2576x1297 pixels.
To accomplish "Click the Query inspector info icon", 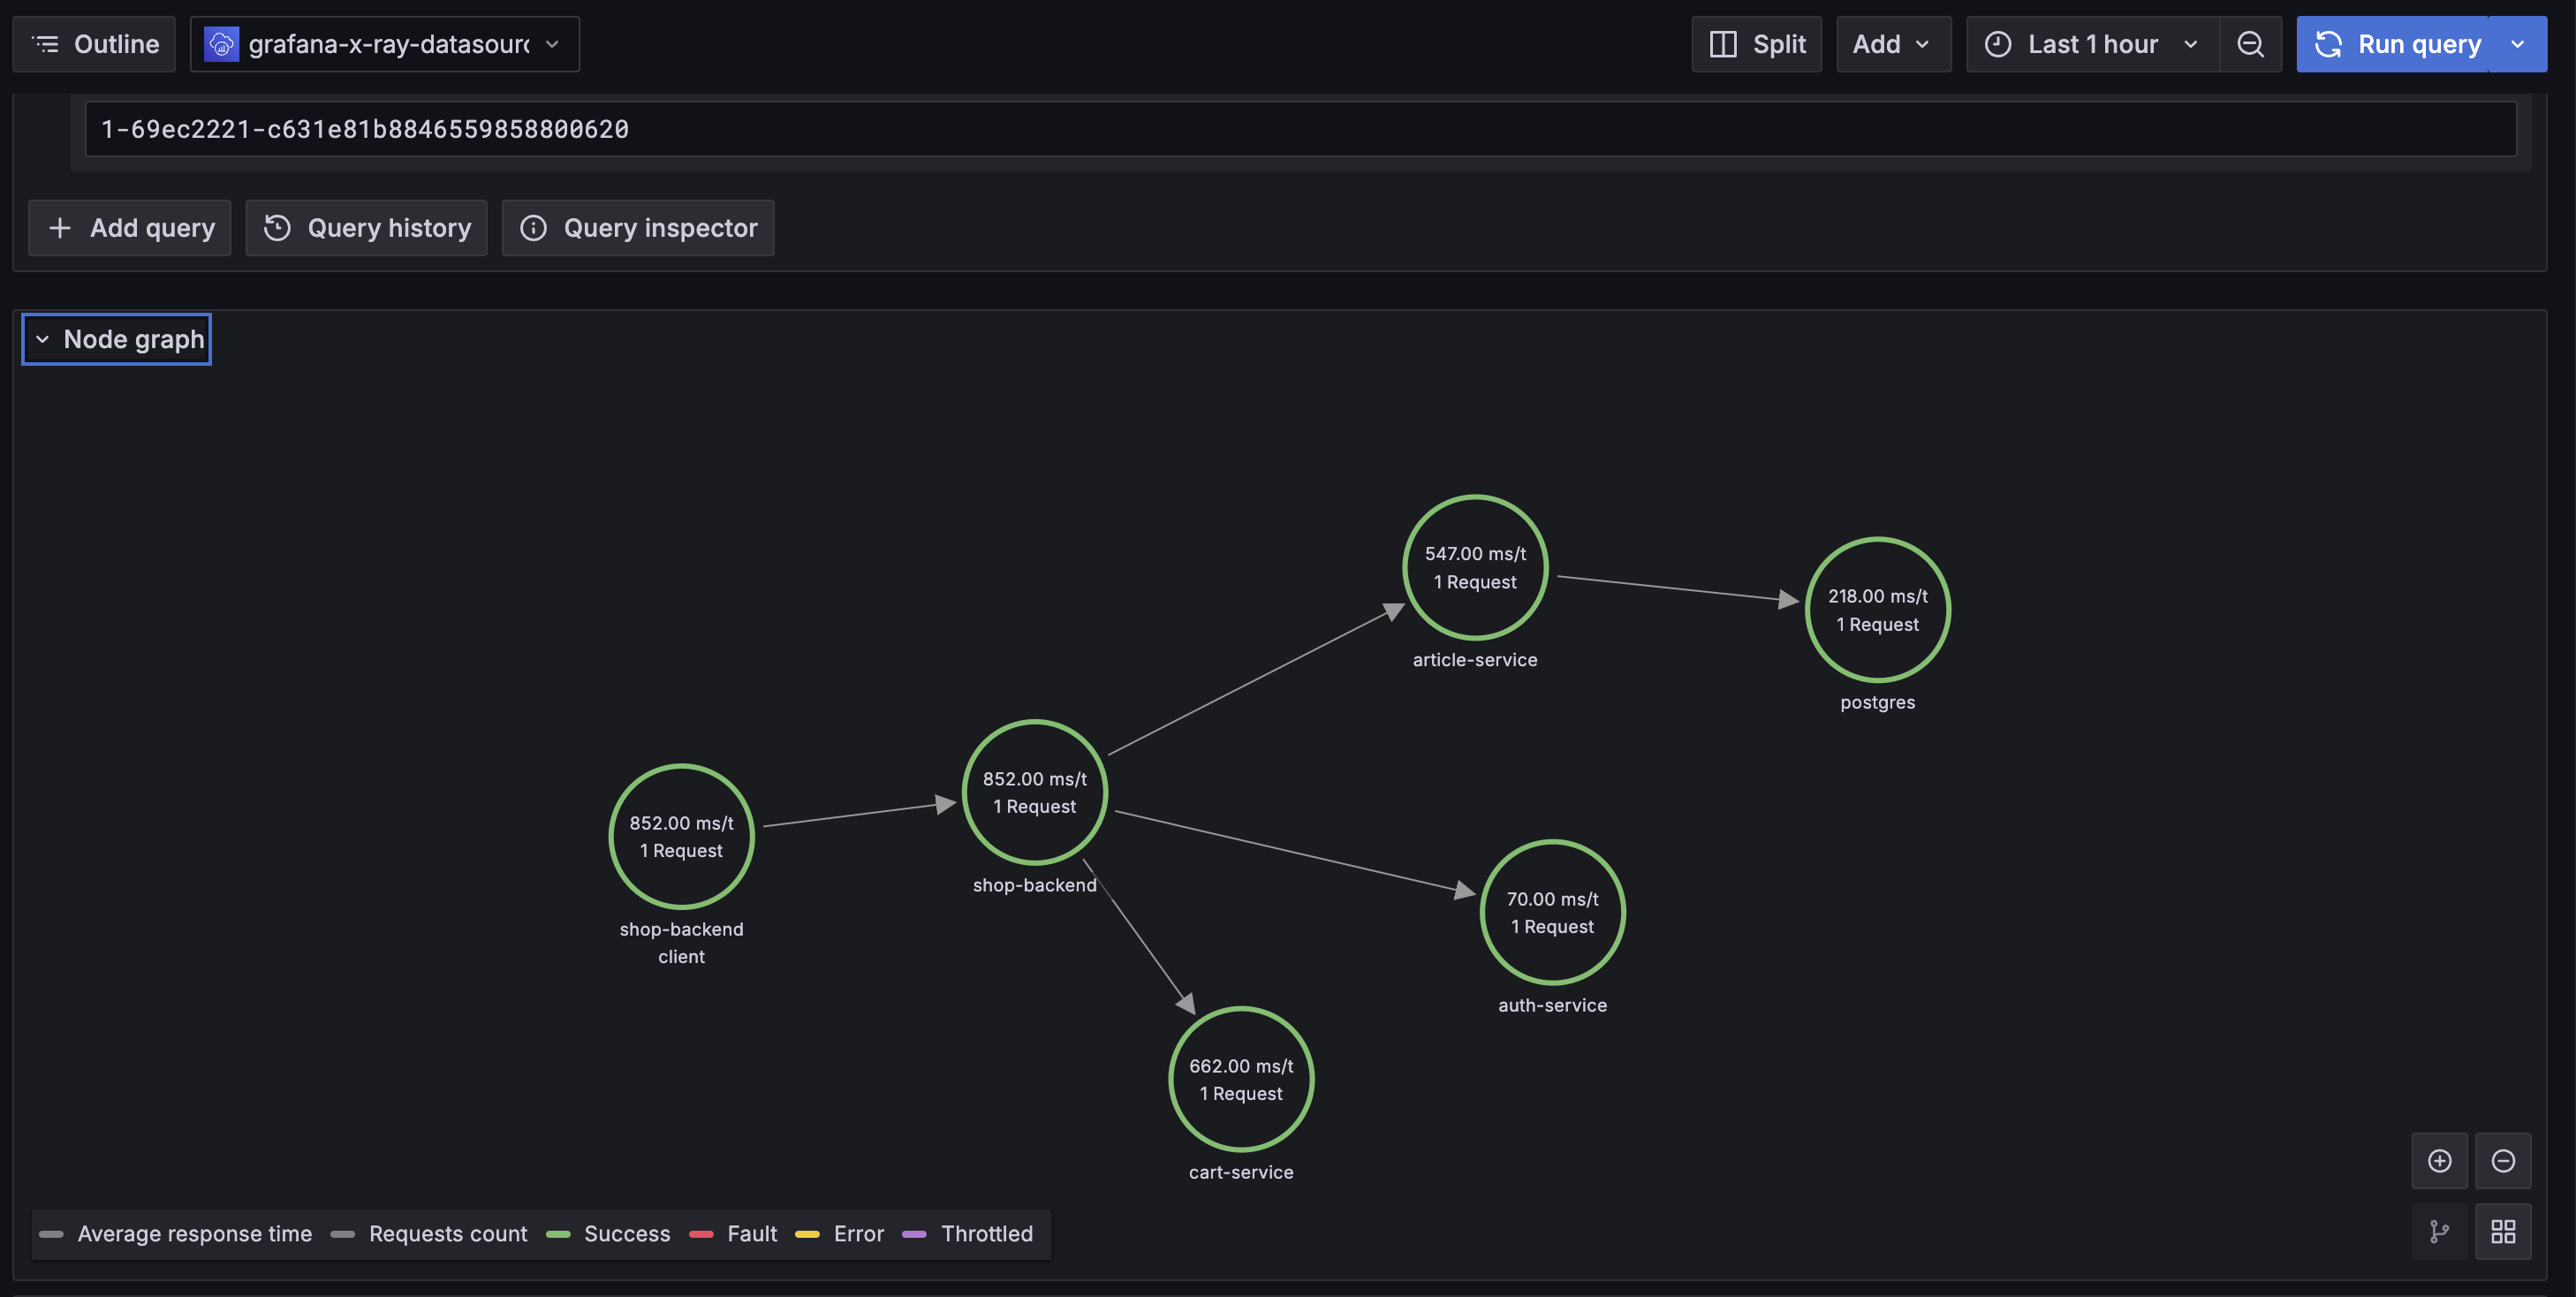I will point(533,227).
